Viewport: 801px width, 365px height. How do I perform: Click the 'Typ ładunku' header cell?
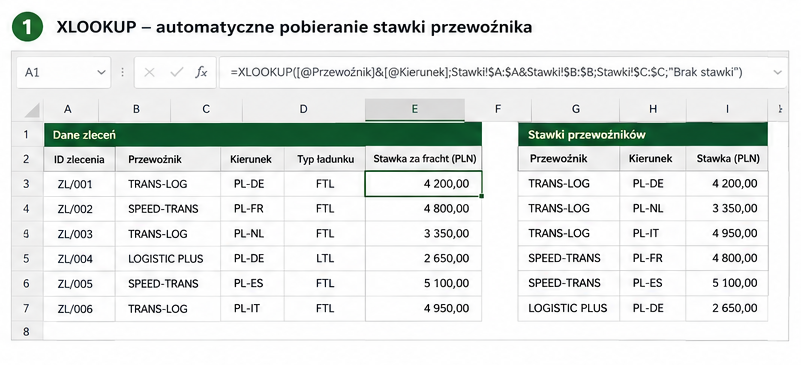click(x=325, y=159)
